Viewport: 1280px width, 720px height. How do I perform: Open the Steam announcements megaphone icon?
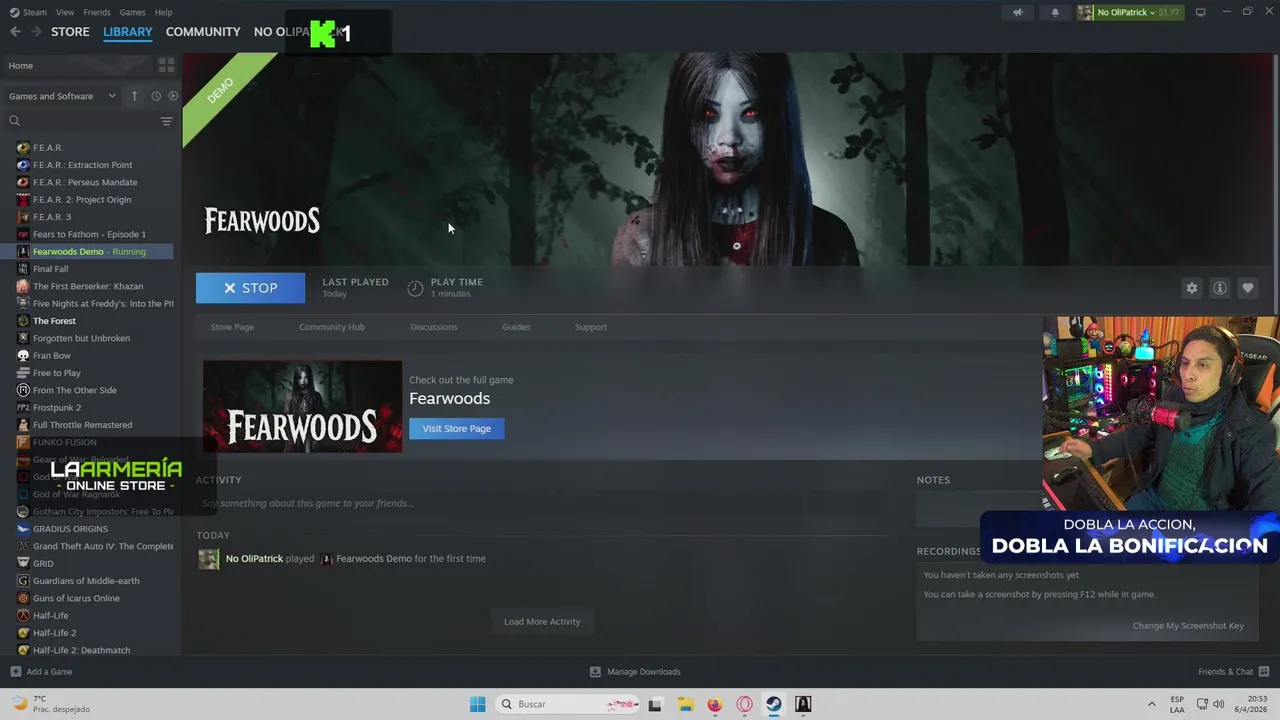(1018, 12)
